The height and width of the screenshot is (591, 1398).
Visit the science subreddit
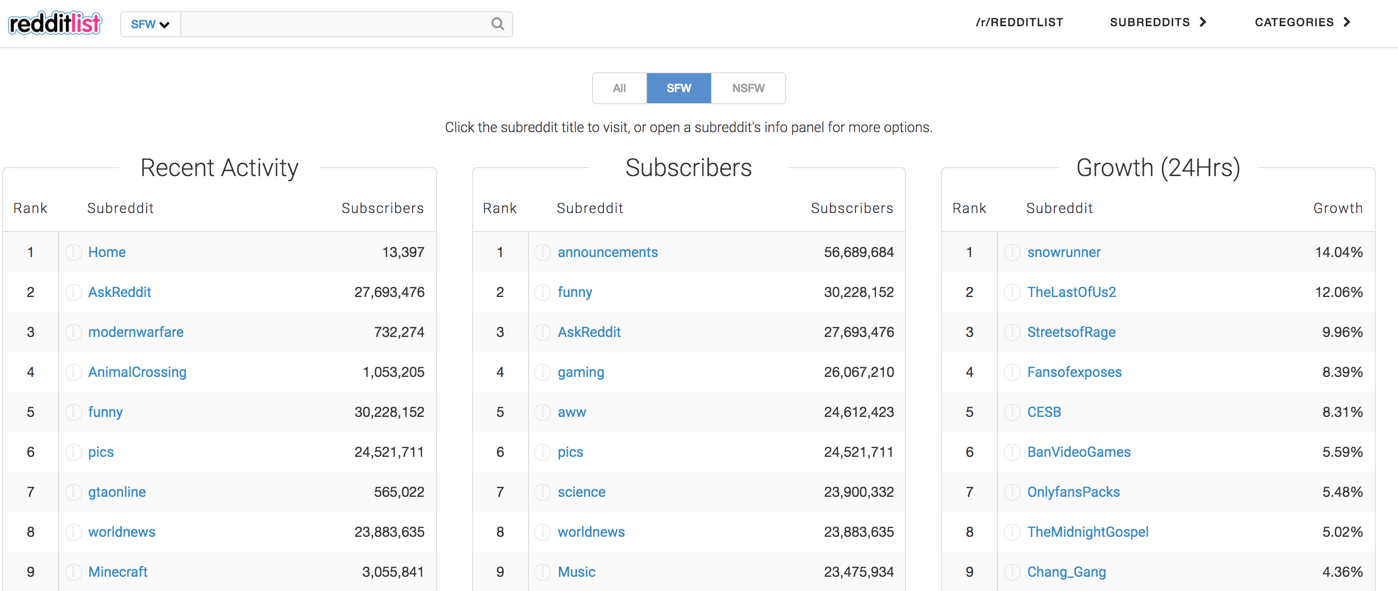582,492
